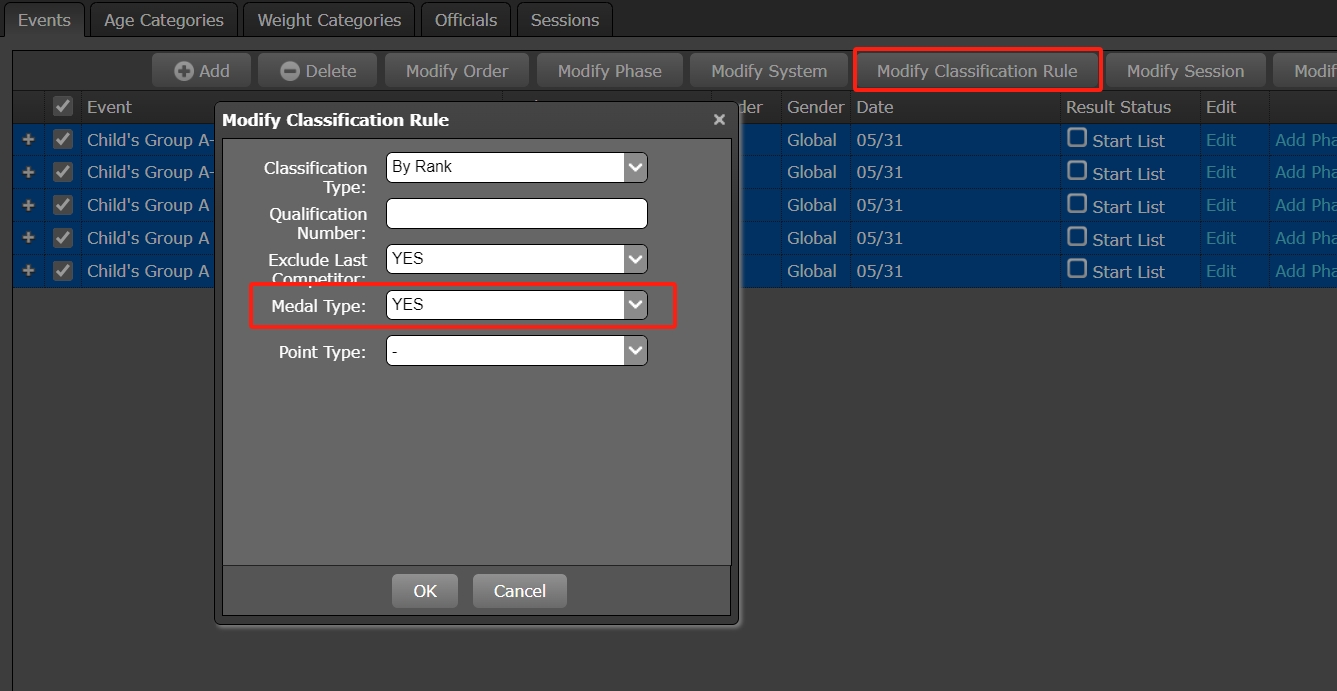Switch to the Officials tab
The width and height of the screenshot is (1337, 691).
click(x=466, y=20)
